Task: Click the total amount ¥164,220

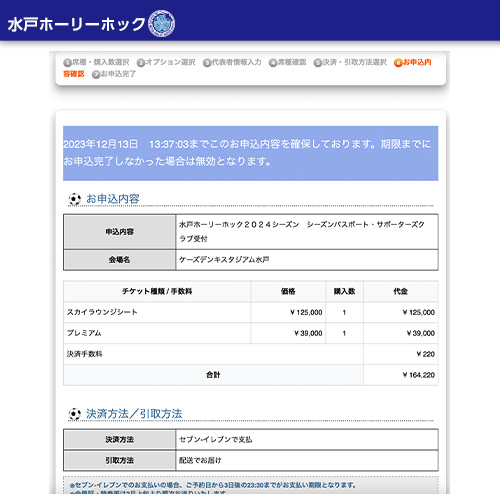Action: pyautogui.click(x=419, y=375)
